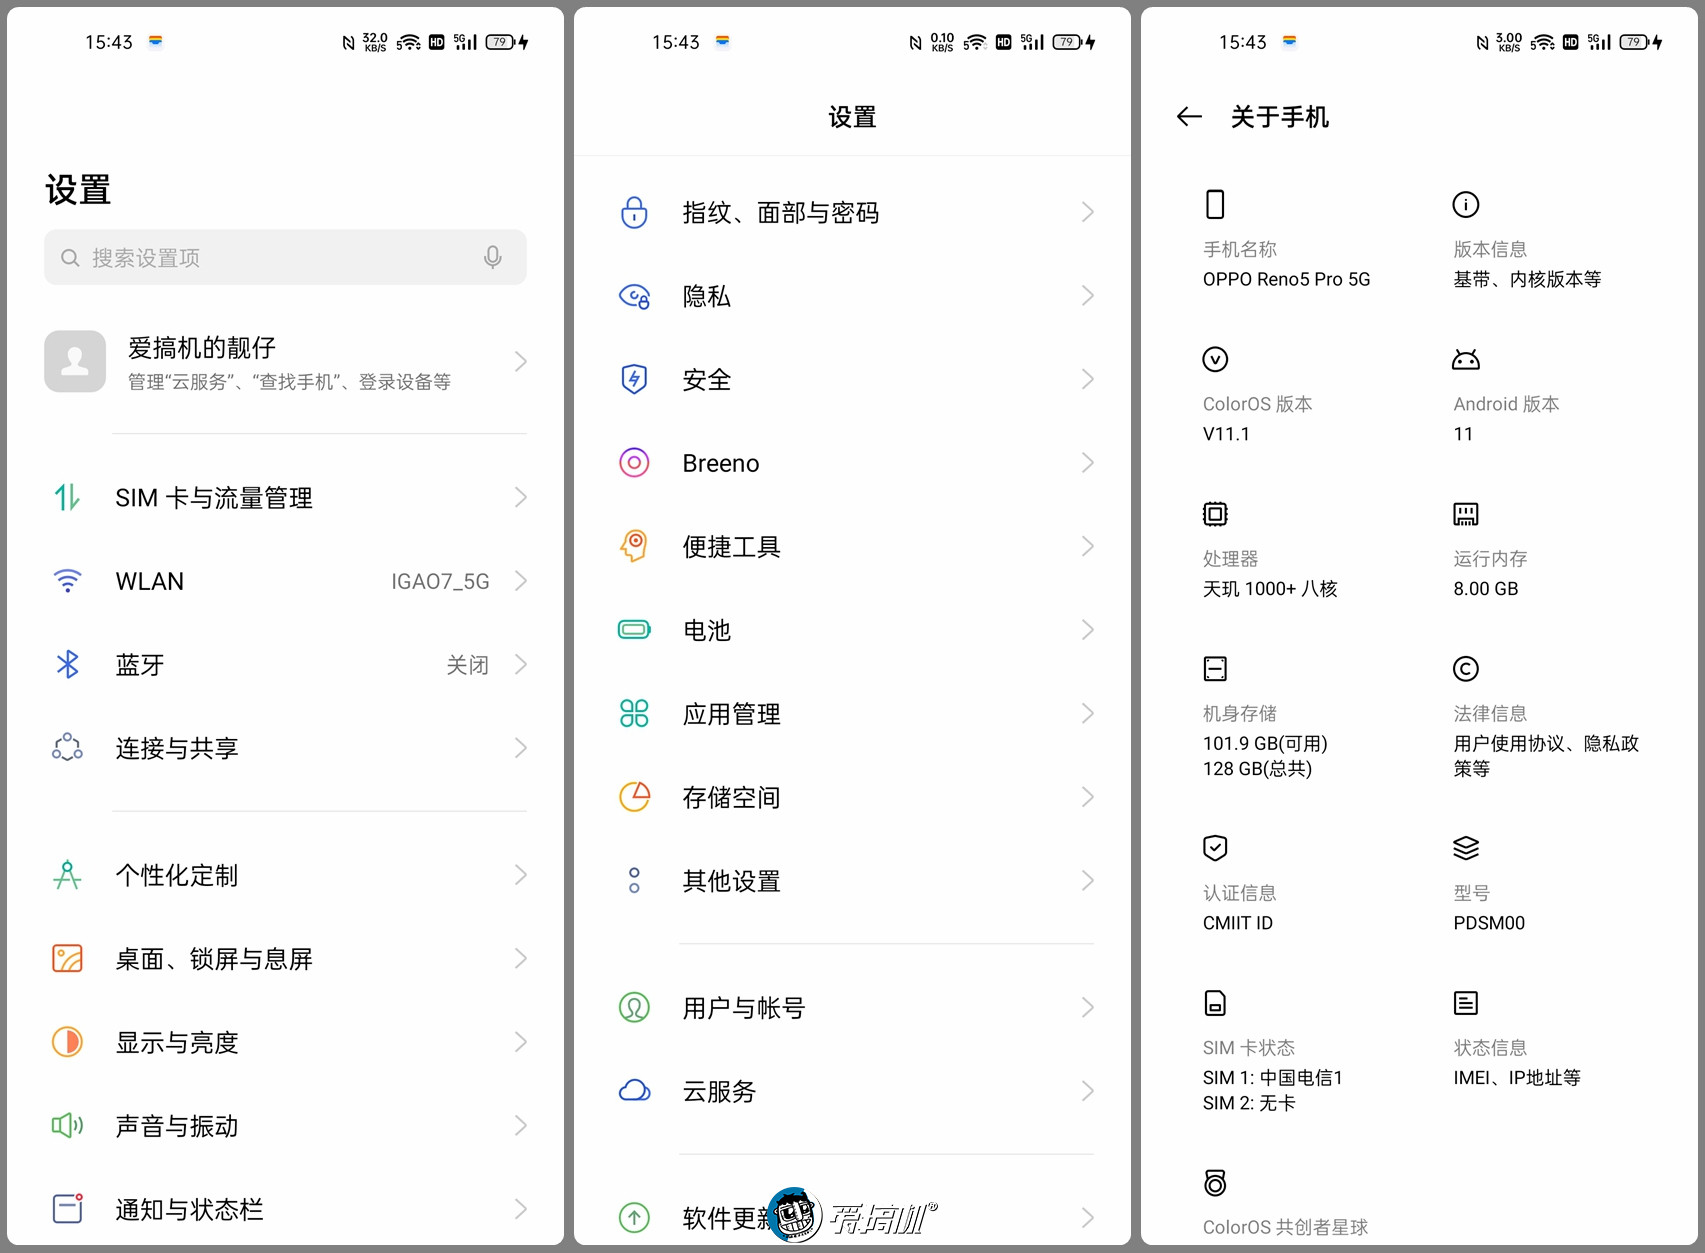Select the 蓝牙 Bluetooth icon
The image size is (1705, 1253).
coord(67,664)
